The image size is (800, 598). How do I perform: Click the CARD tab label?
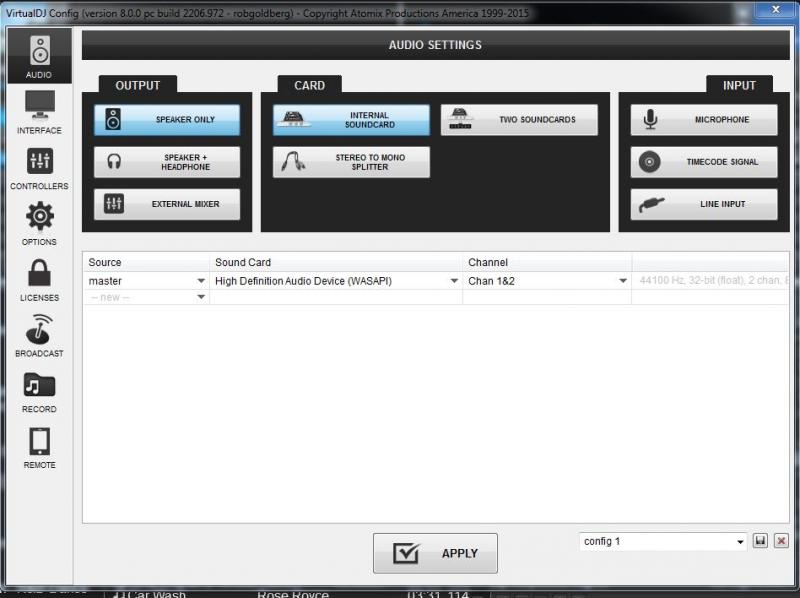[x=309, y=85]
